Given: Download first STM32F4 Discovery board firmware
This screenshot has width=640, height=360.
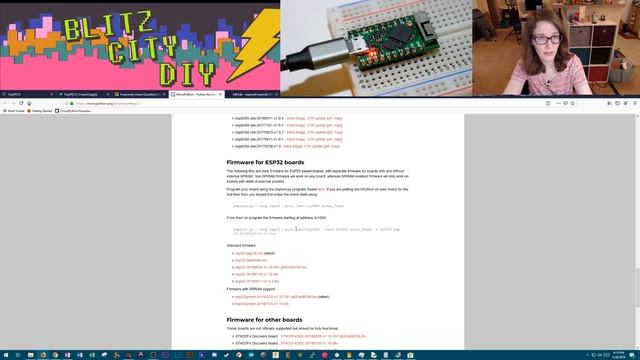Looking at the screenshot, I should click(323, 336).
